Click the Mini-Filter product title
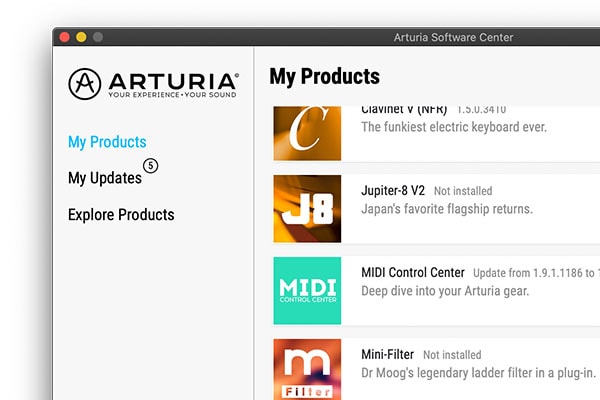Screen dimensions: 600x400 click(x=388, y=354)
